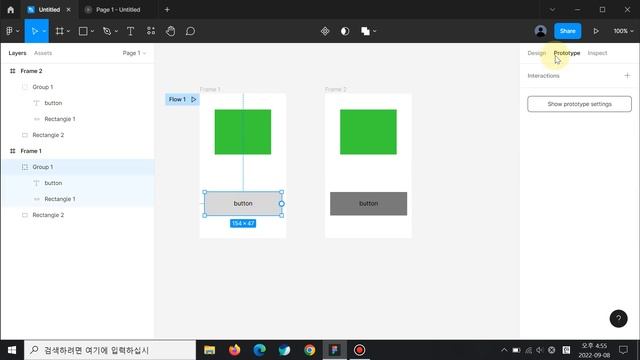Select the Comment tool
The width and height of the screenshot is (640, 360).
click(190, 31)
